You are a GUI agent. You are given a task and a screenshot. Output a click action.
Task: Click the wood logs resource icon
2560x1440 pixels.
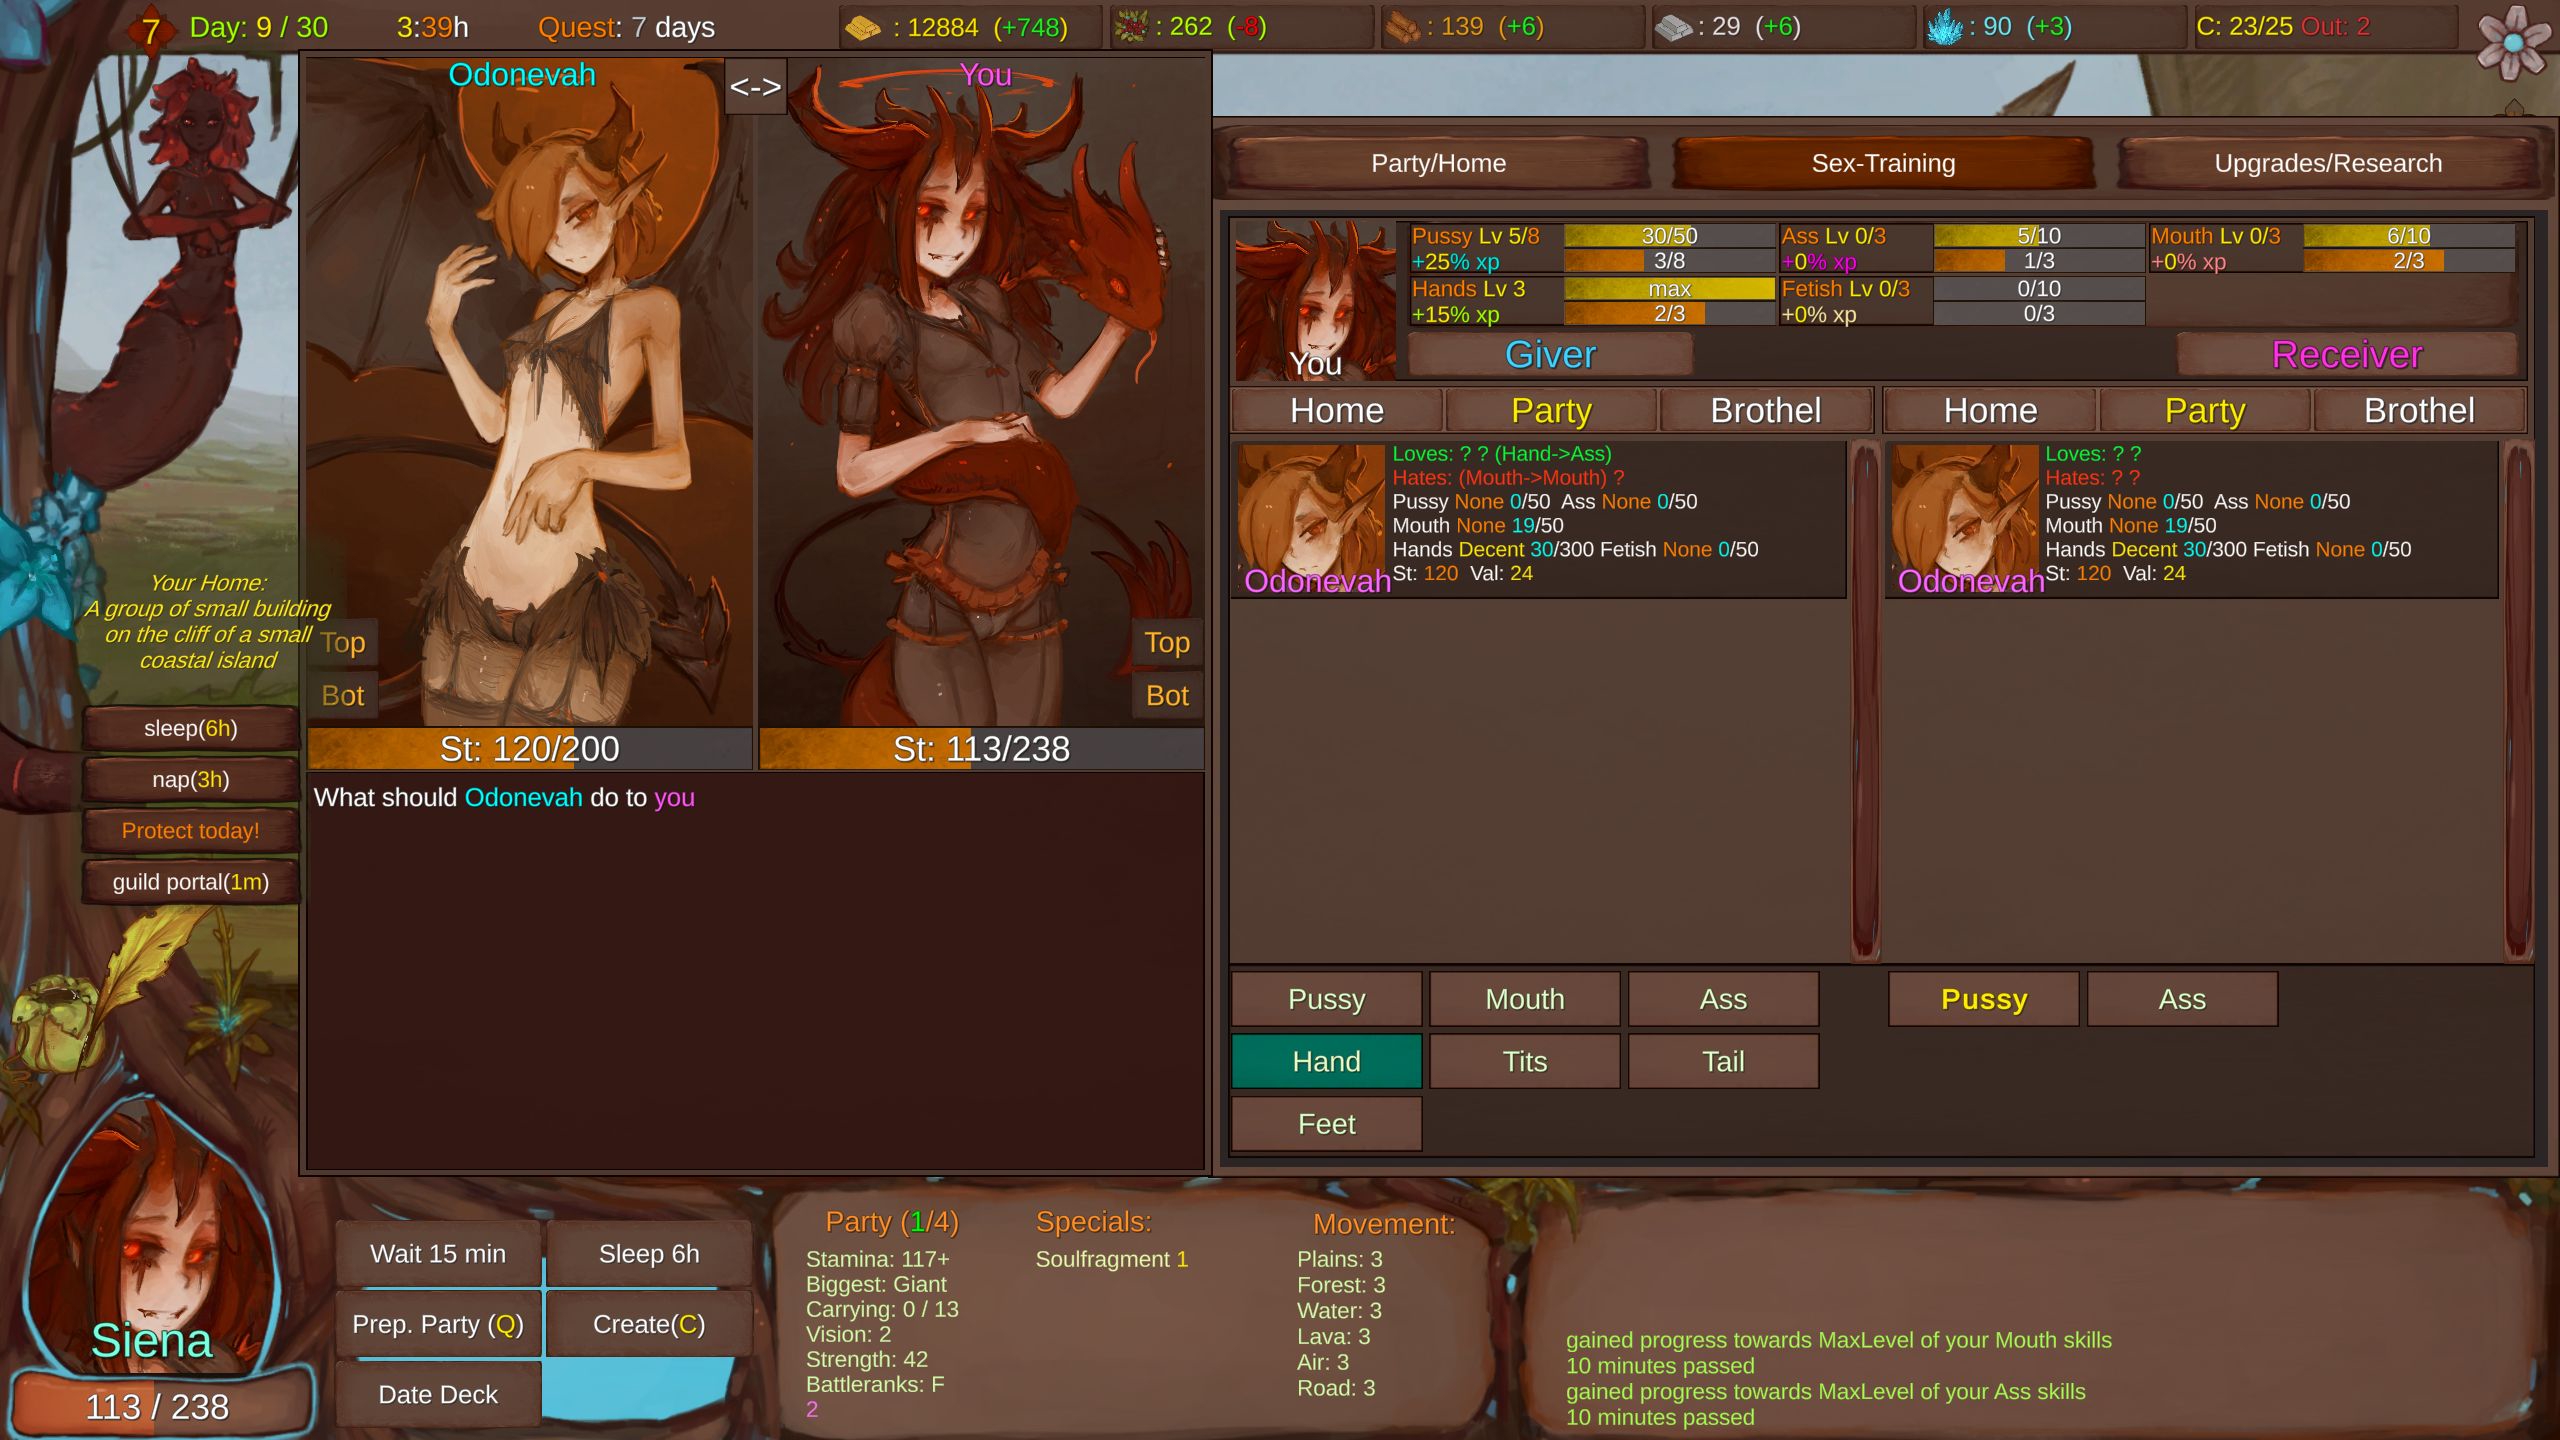tap(1402, 28)
